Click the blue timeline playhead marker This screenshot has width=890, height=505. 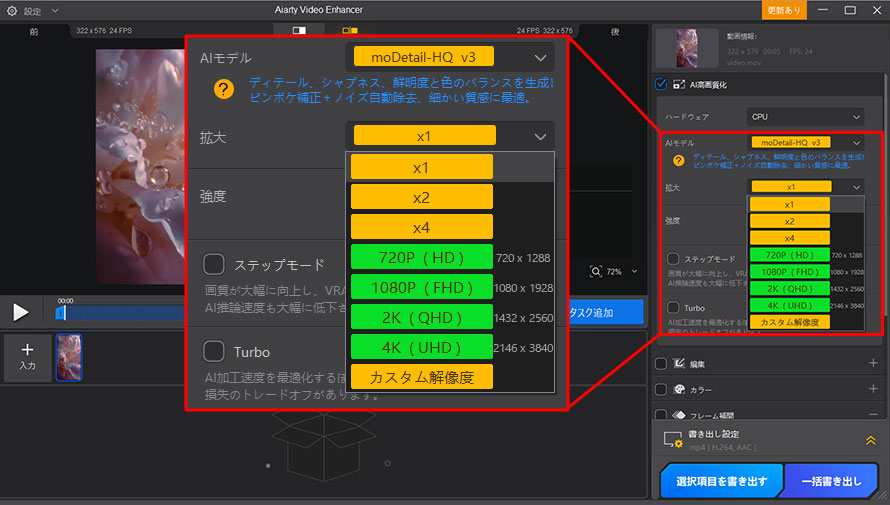pos(61,313)
